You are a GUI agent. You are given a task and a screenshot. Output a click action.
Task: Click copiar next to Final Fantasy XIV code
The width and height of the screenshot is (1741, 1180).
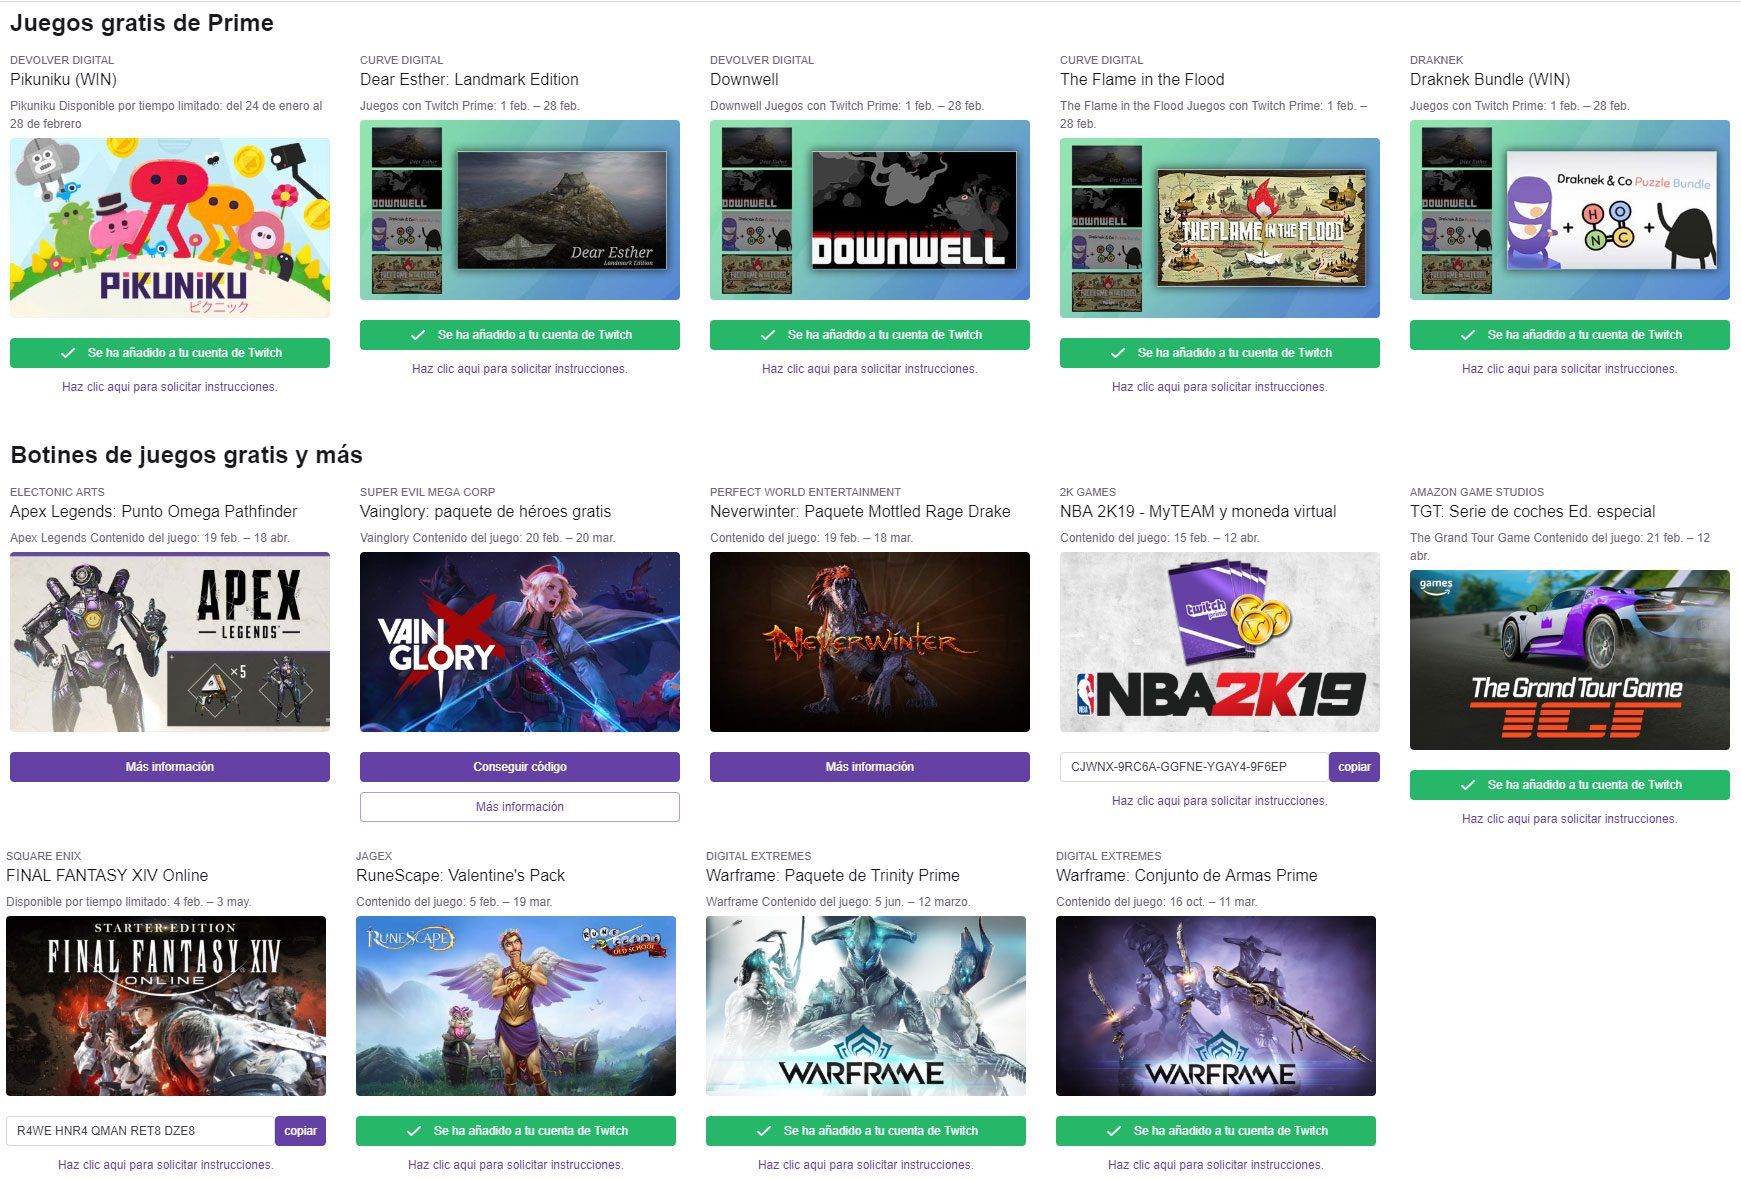(x=300, y=1131)
